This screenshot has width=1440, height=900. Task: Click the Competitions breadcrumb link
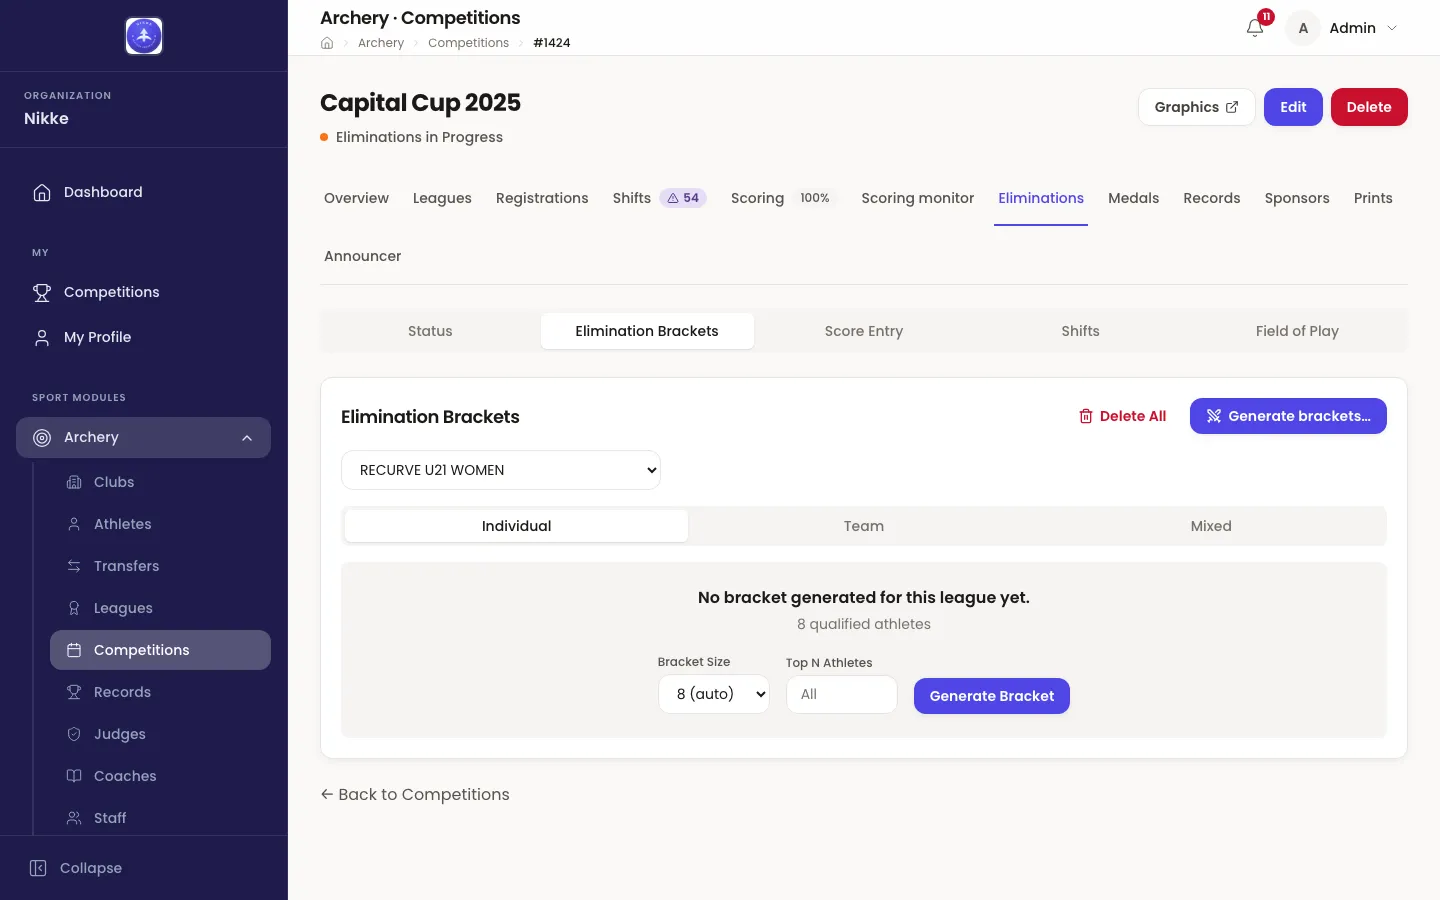(x=468, y=43)
